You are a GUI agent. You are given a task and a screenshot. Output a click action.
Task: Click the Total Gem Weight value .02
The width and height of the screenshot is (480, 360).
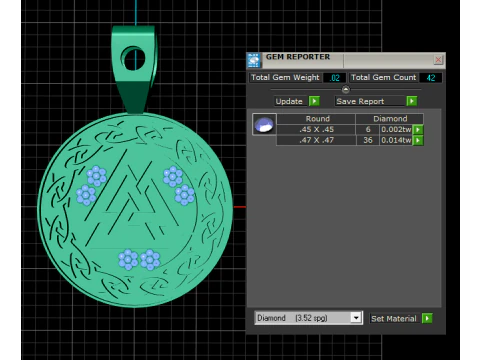click(x=334, y=78)
